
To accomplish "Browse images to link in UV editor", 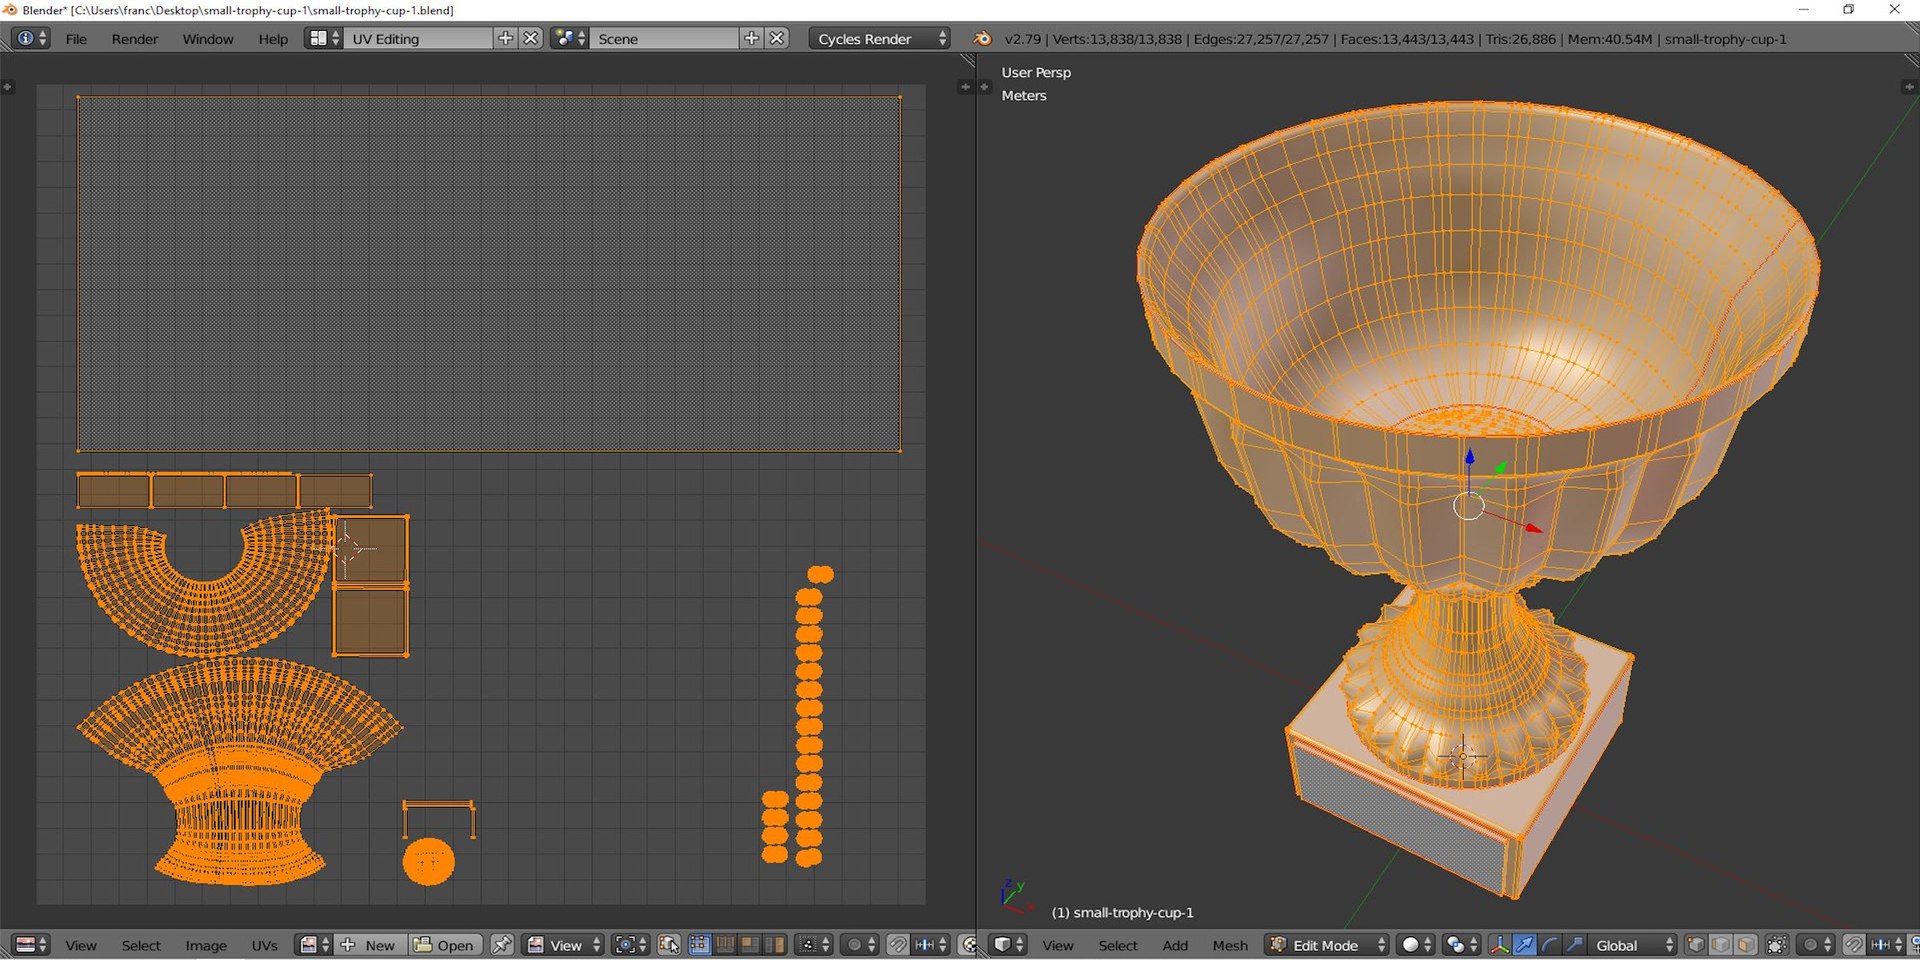I will pos(314,945).
